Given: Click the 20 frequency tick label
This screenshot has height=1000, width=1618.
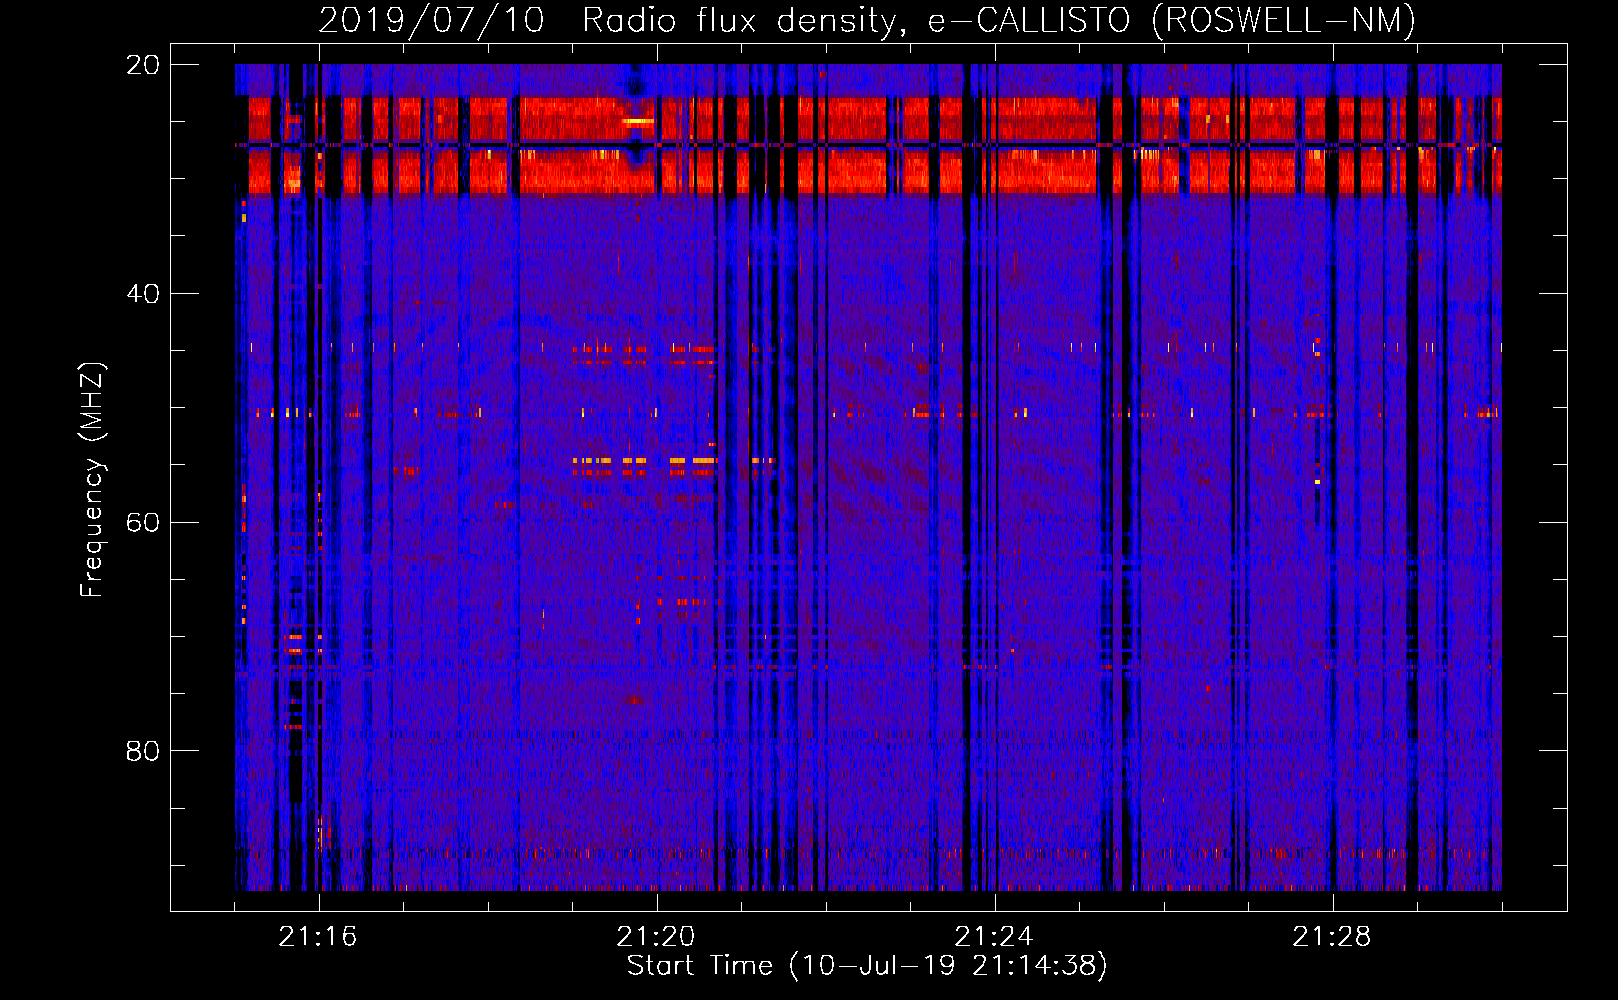Looking at the screenshot, I should [x=143, y=65].
